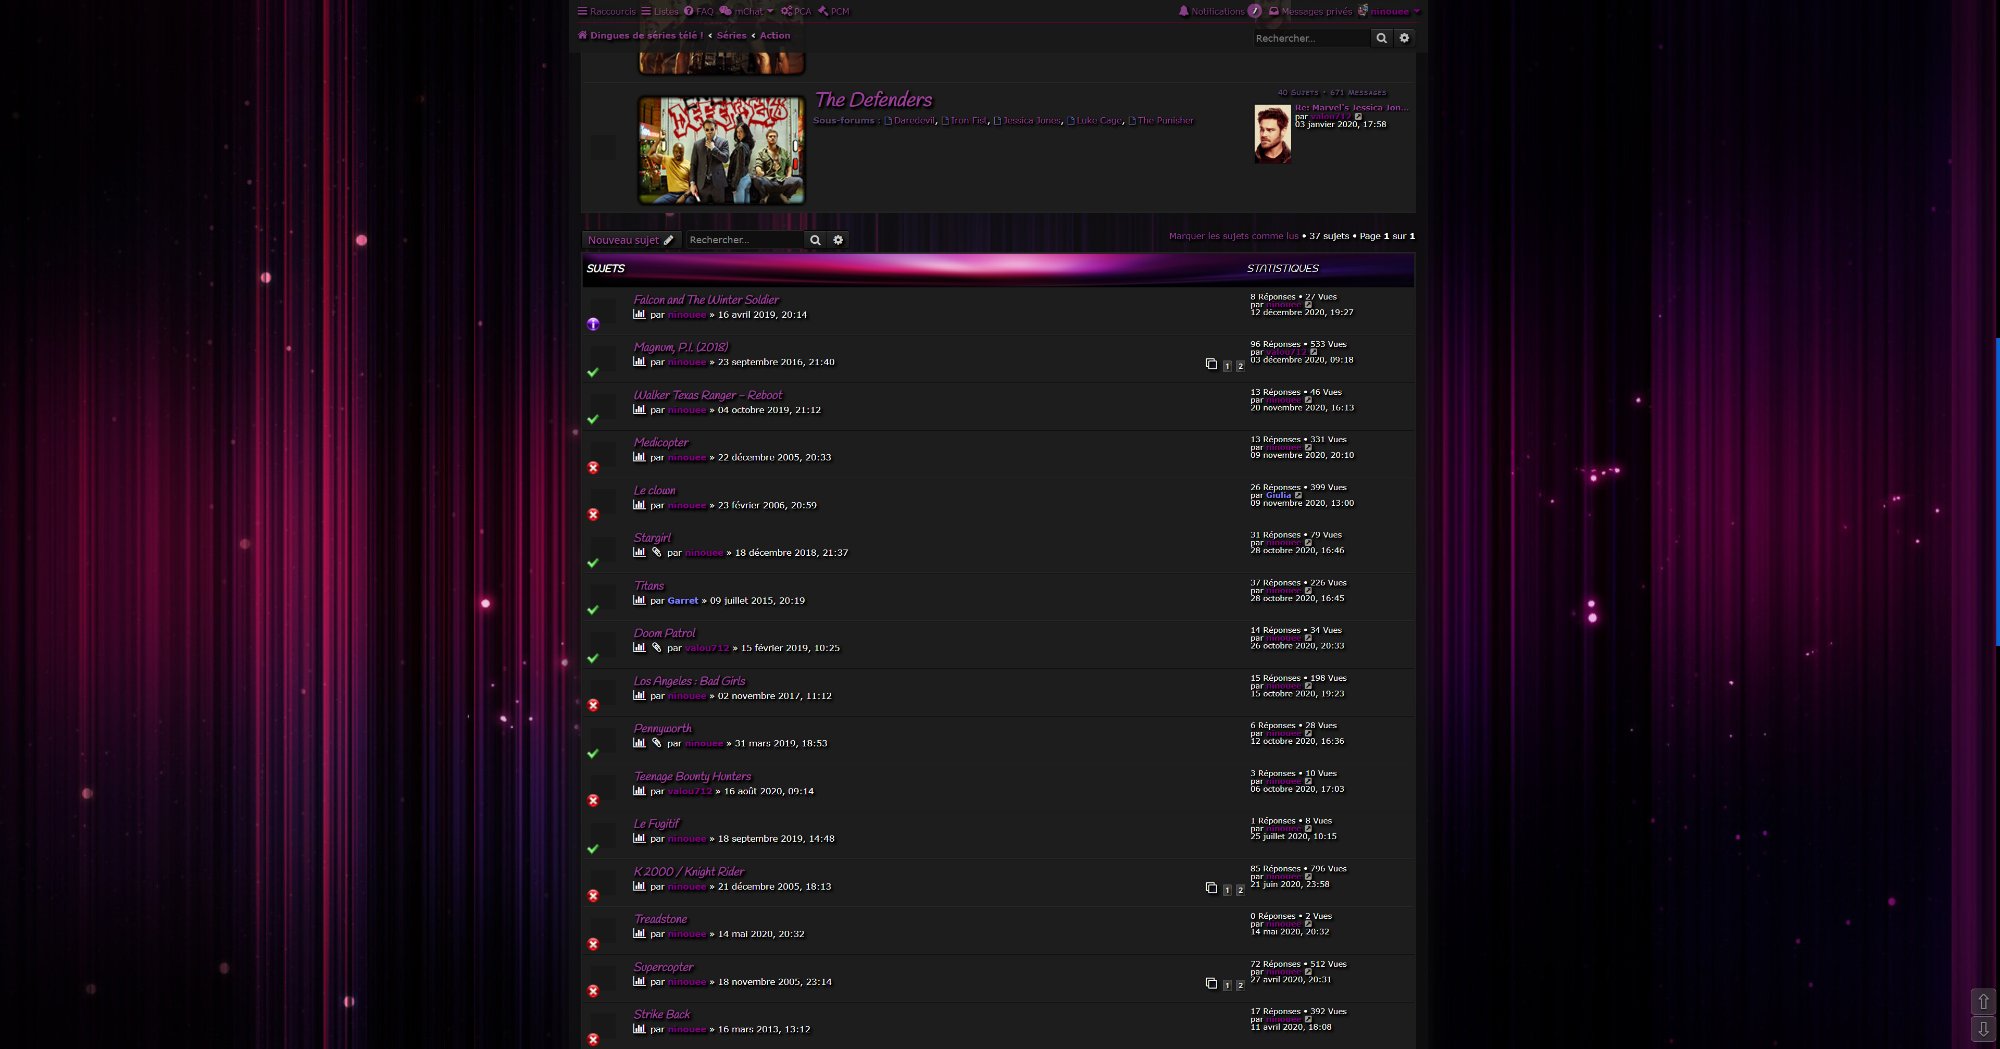Open the PCM moderation link
The height and width of the screenshot is (1049, 2000).
click(x=833, y=11)
